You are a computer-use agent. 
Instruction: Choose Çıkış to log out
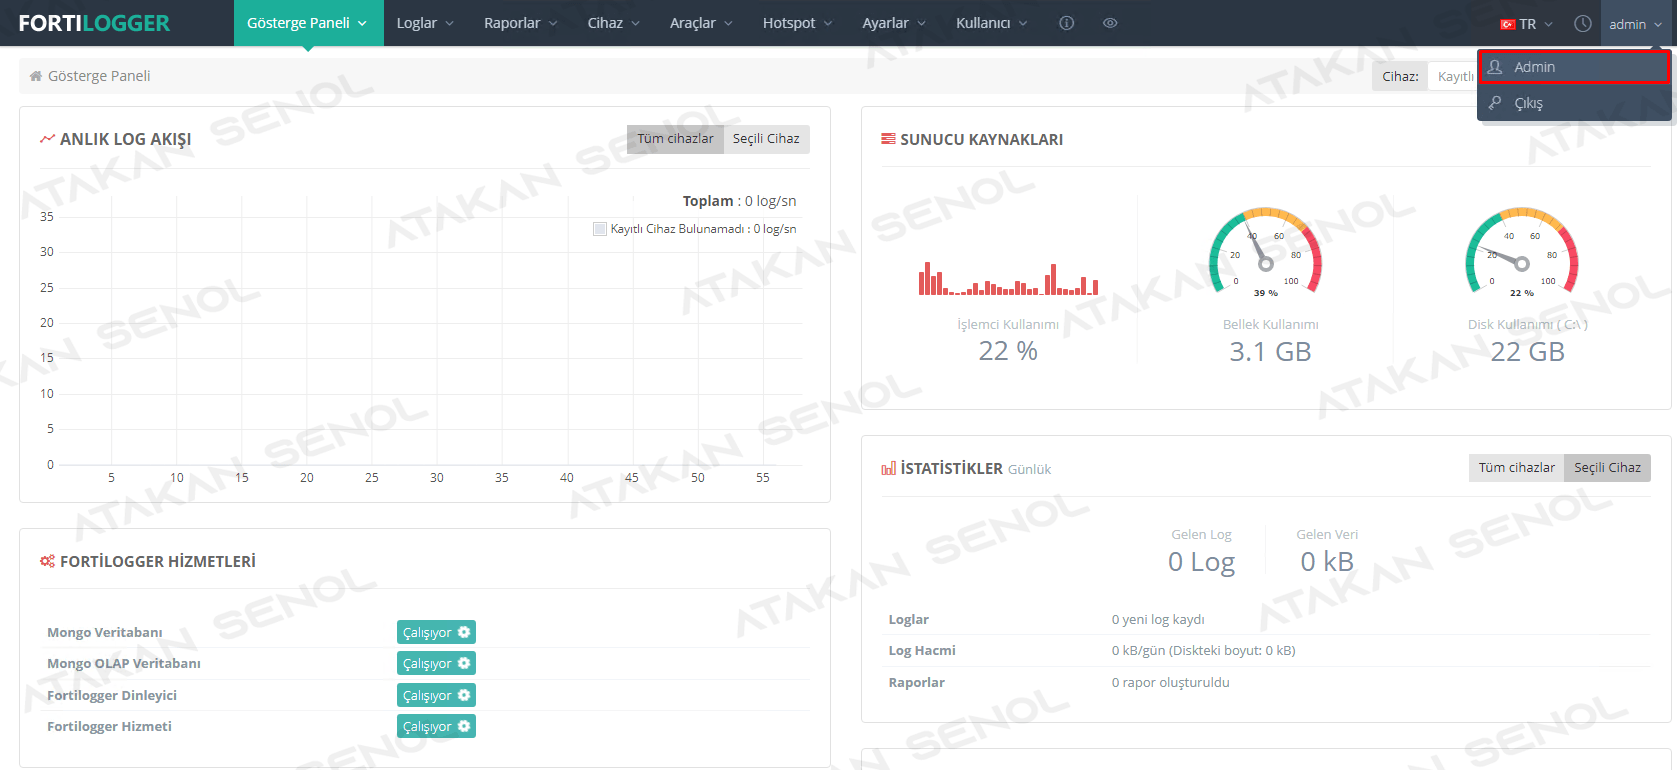coord(1574,103)
